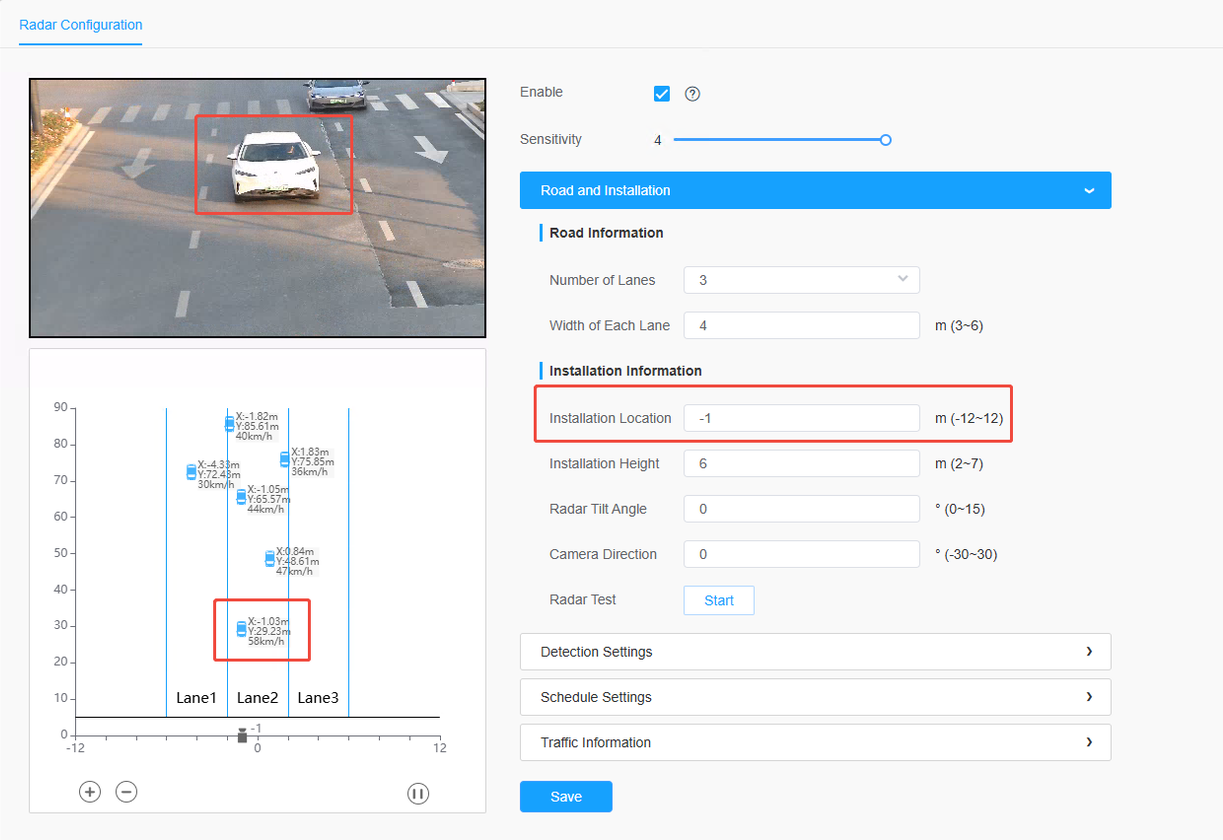The image size is (1223, 840).
Task: Select the vehicle icon at Y:75.85m
Action: tap(285, 460)
